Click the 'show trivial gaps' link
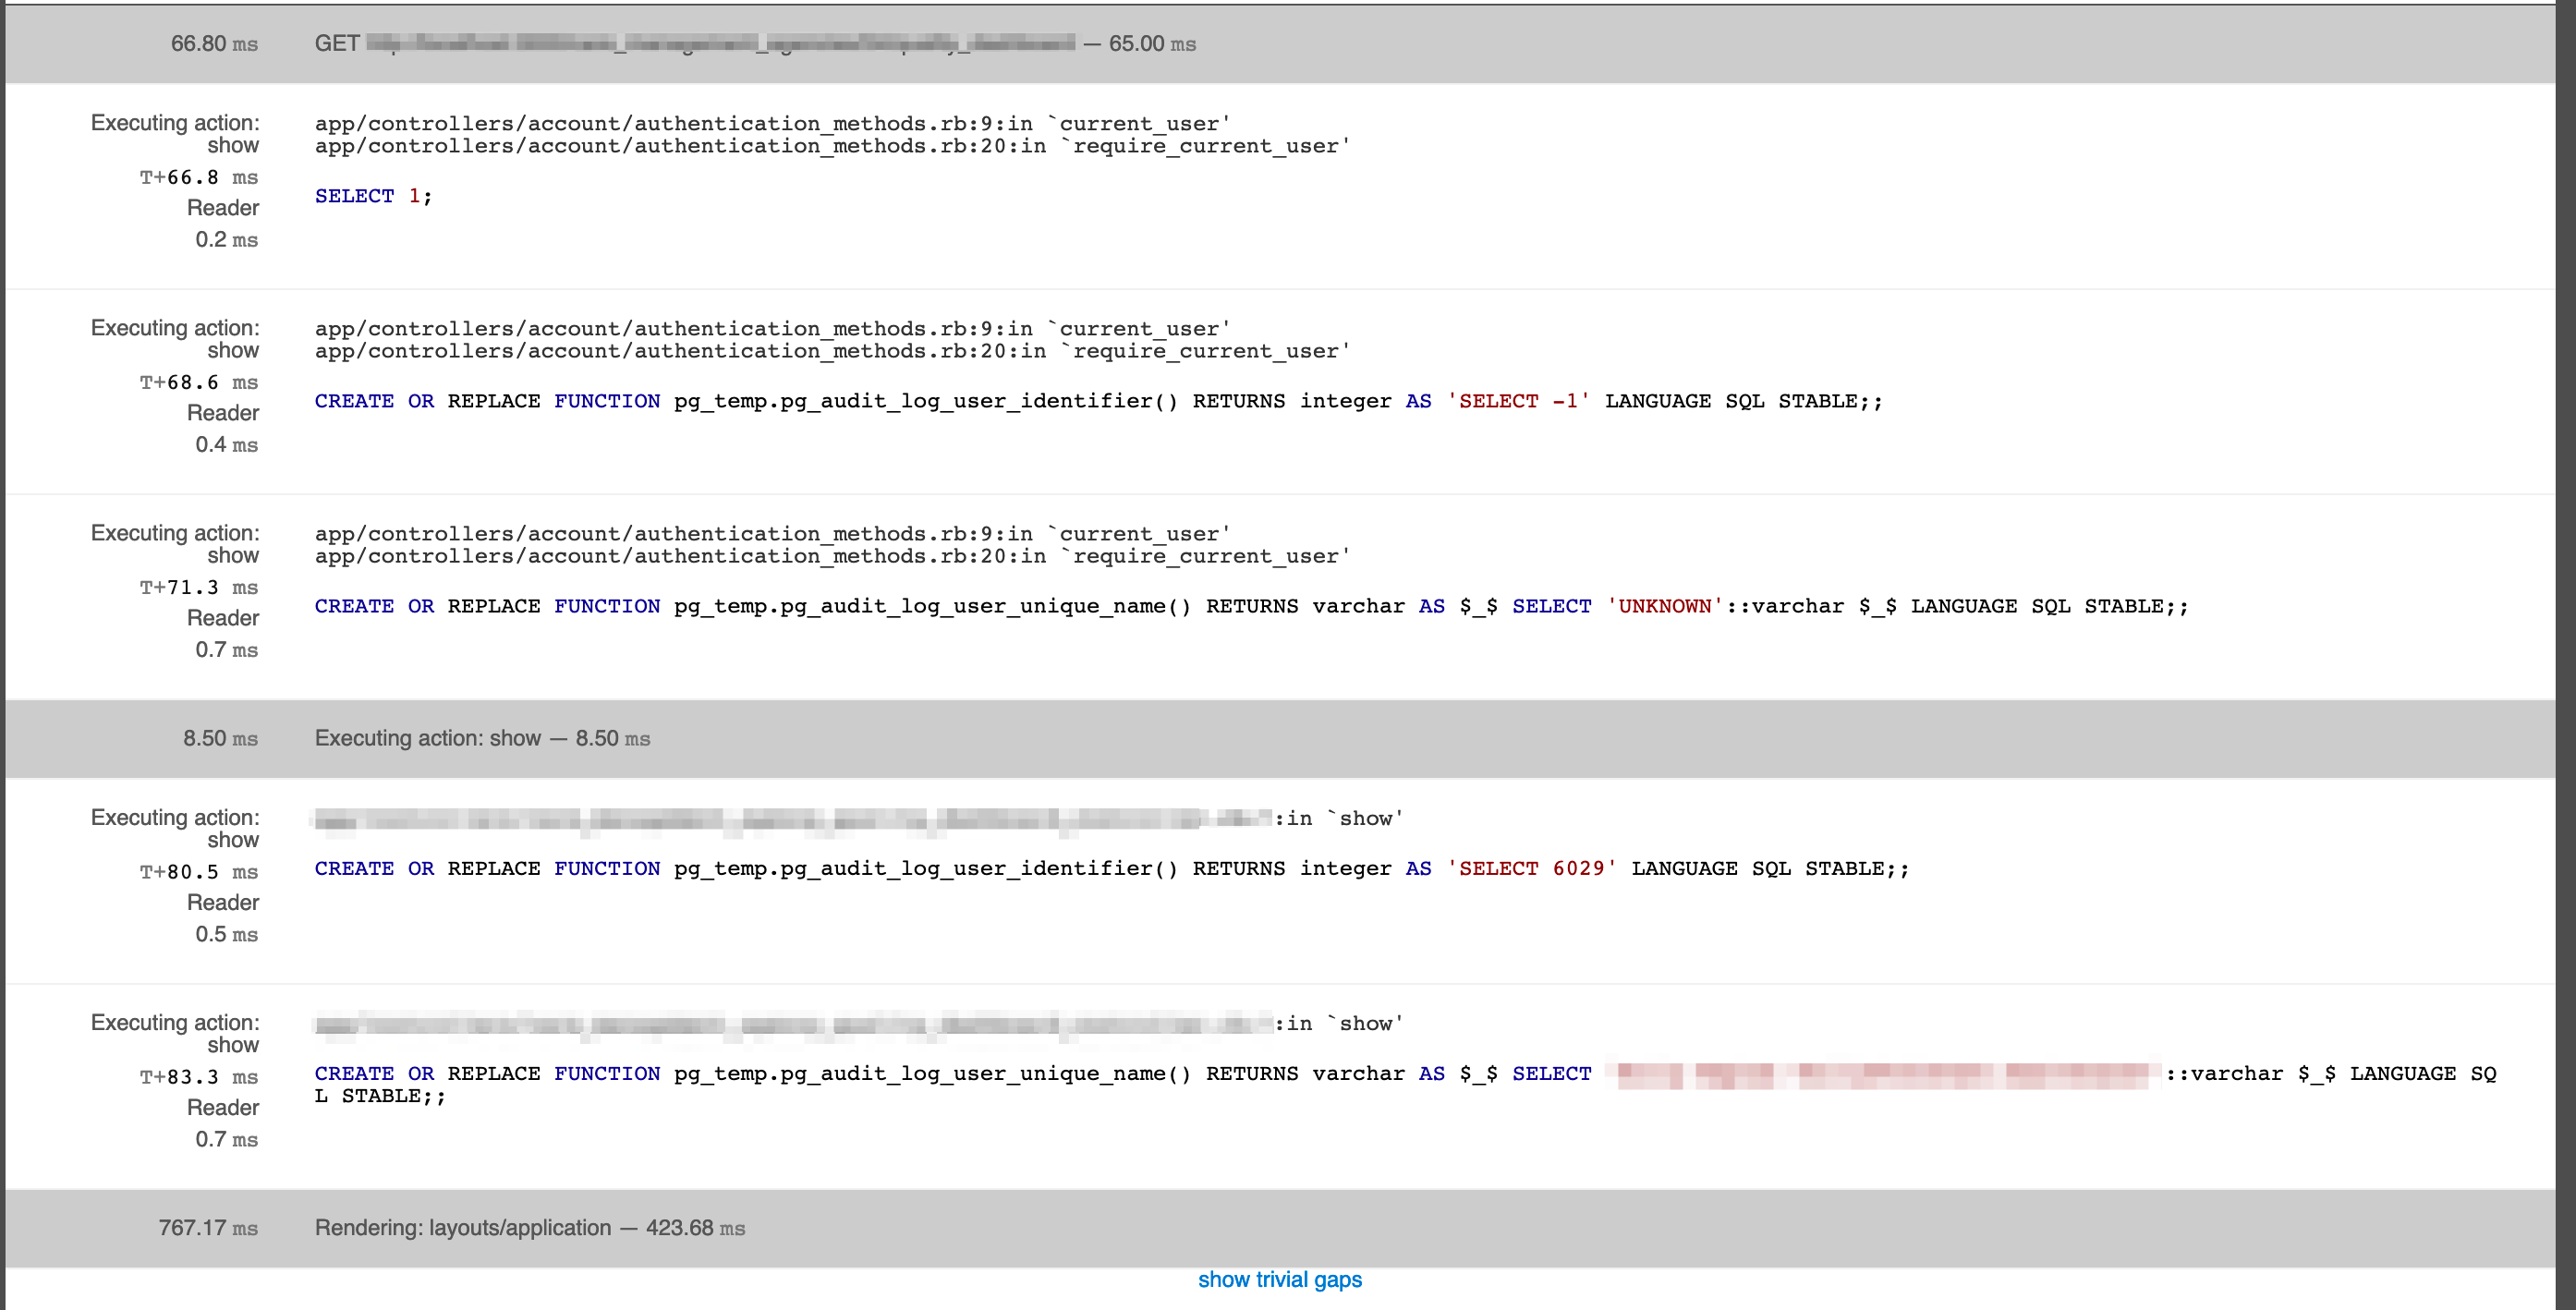2576x1310 pixels. pyautogui.click(x=1279, y=1279)
